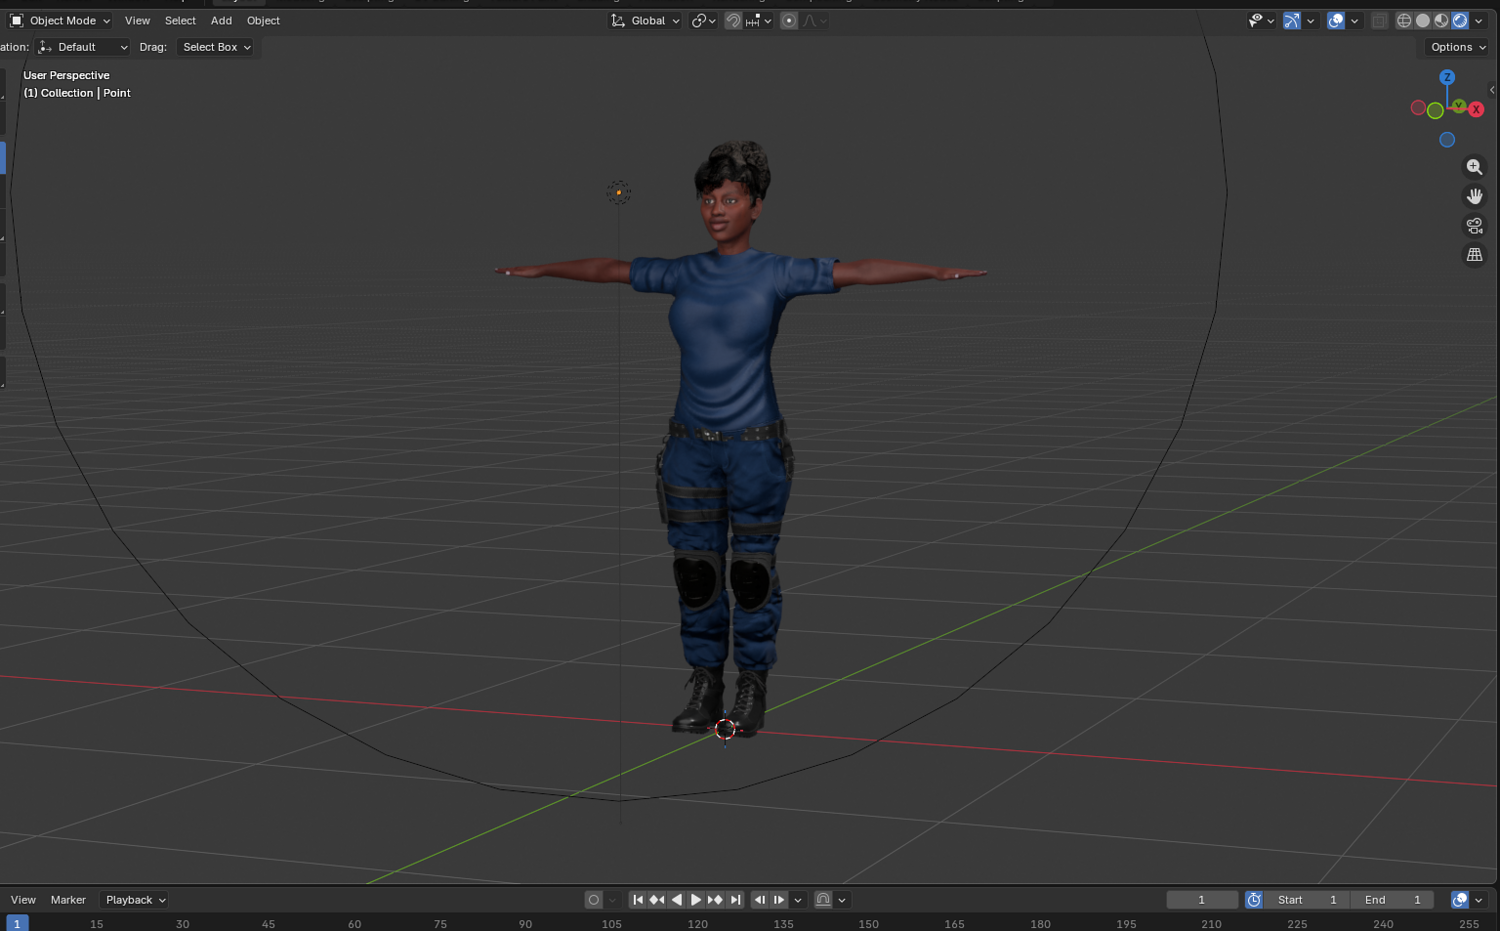Image resolution: width=1500 pixels, height=931 pixels.
Task: Play animation forward
Action: 696,900
